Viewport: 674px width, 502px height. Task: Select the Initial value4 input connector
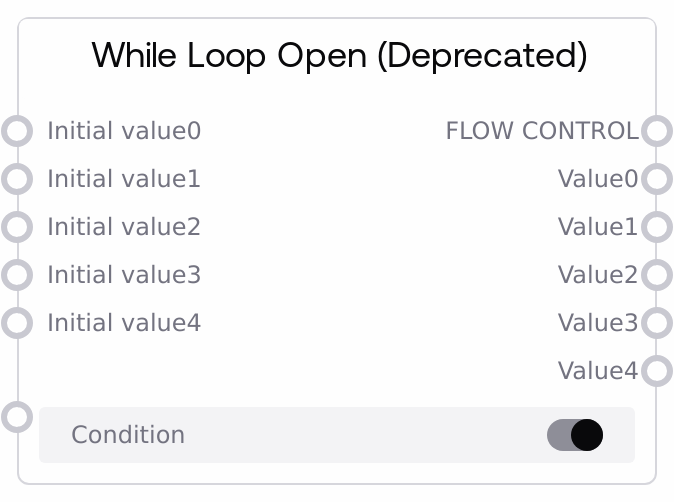pyautogui.click(x=17, y=323)
